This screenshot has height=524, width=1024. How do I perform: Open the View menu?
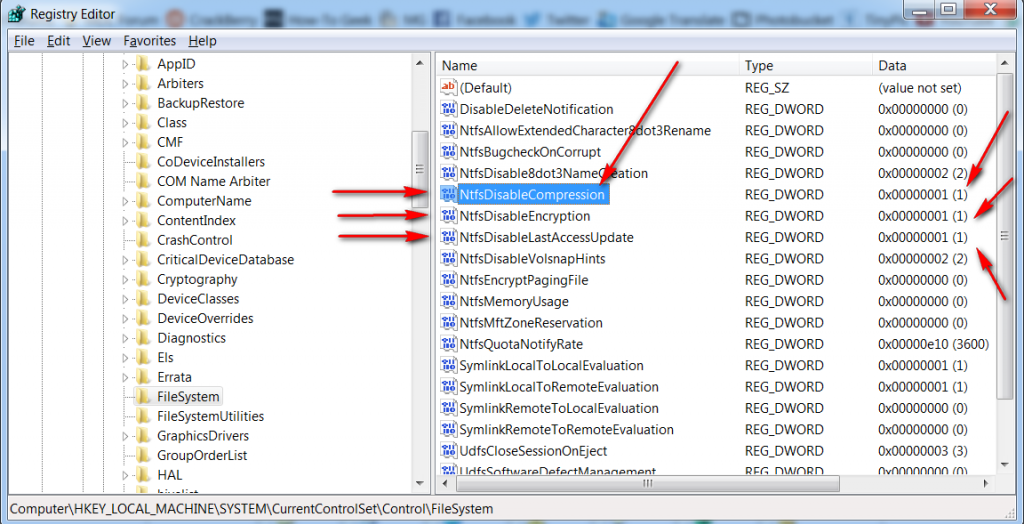97,41
